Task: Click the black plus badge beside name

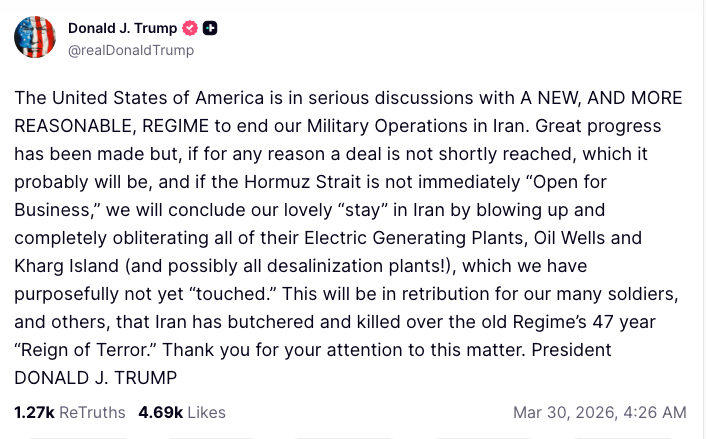Action: [x=210, y=28]
